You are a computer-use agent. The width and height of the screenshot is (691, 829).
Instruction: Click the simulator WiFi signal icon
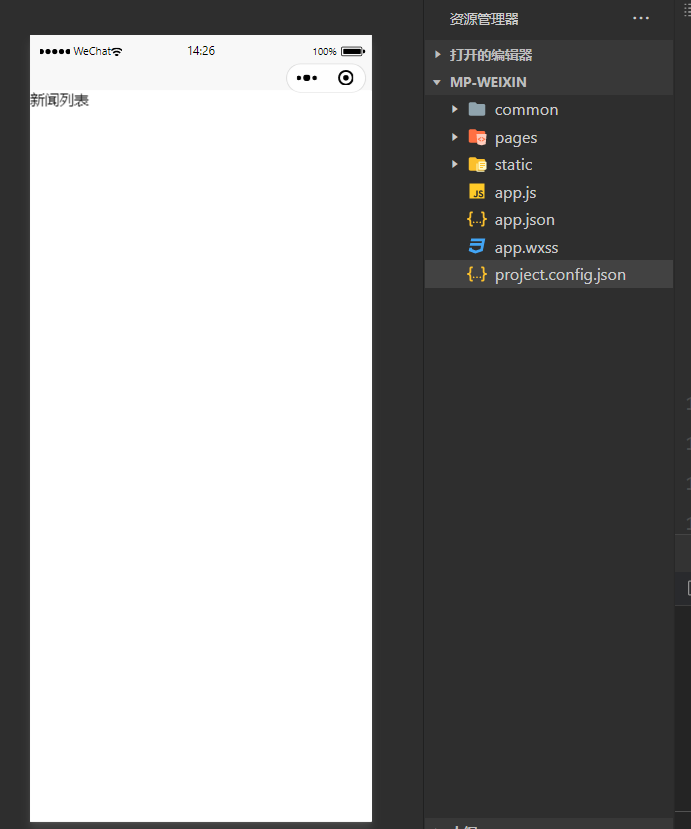(117, 51)
